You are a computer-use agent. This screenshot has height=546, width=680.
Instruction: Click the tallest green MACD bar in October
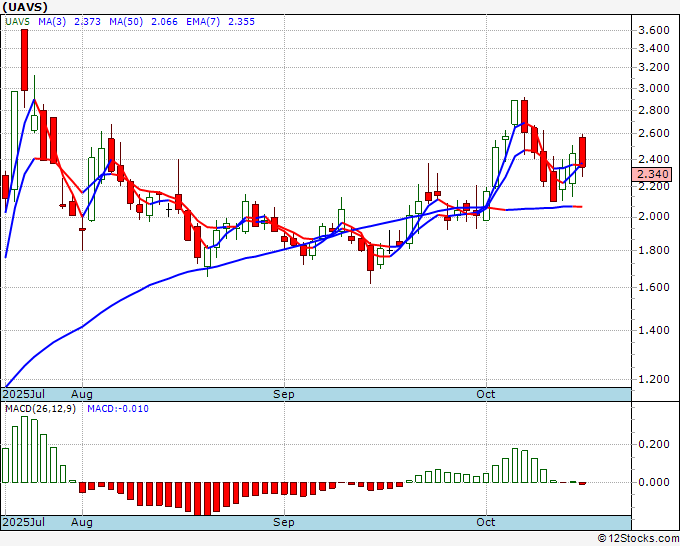pos(515,465)
